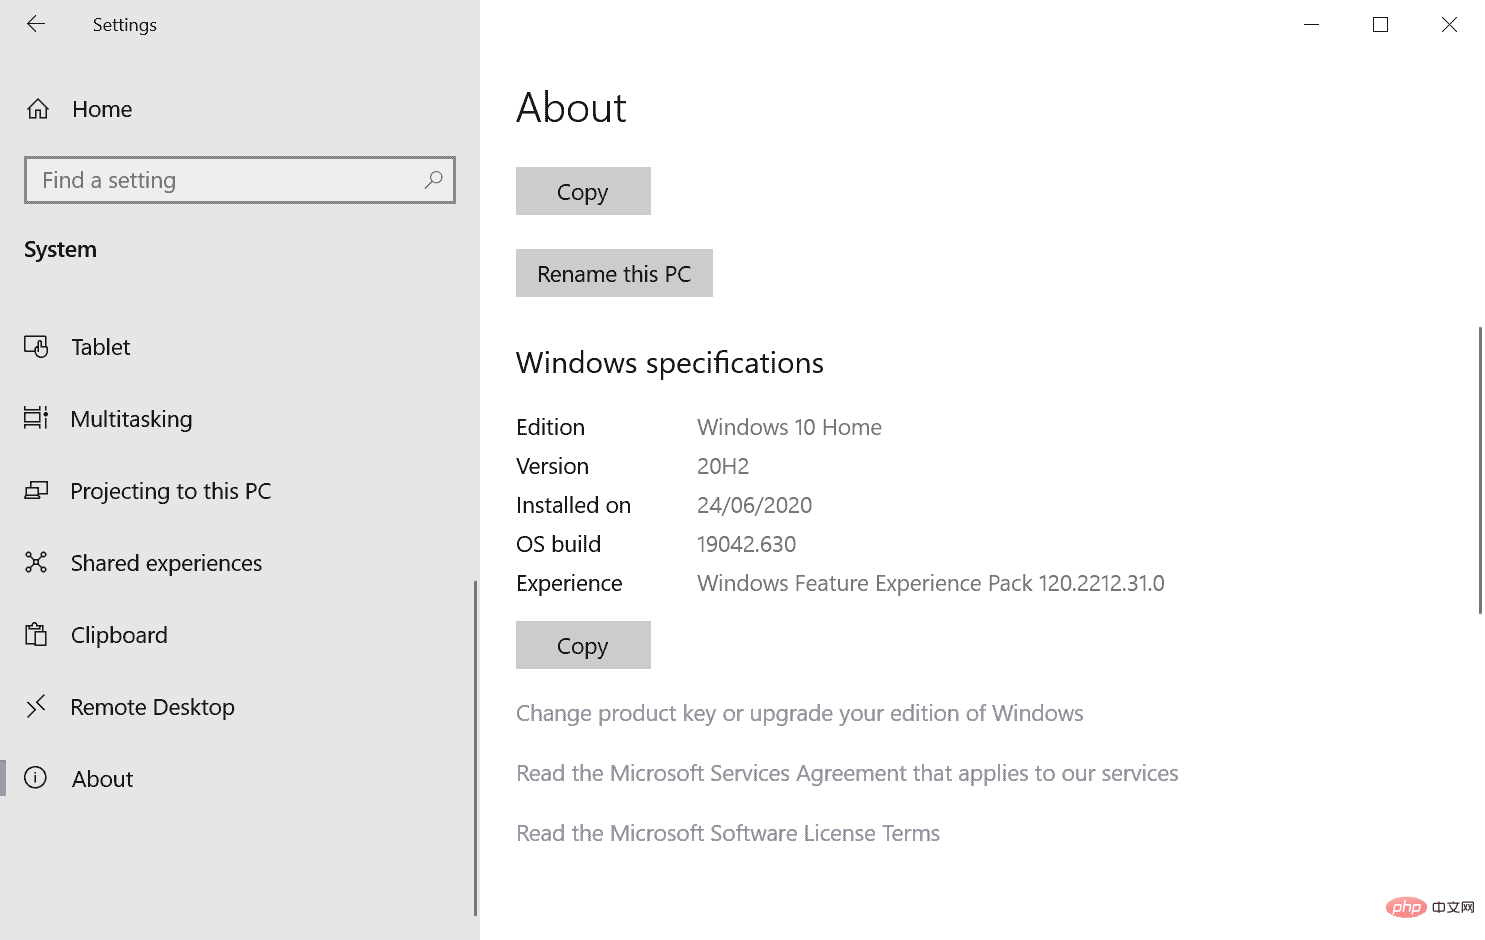
Task: Click the Windows Feature Experience Pack value
Action: tap(930, 583)
